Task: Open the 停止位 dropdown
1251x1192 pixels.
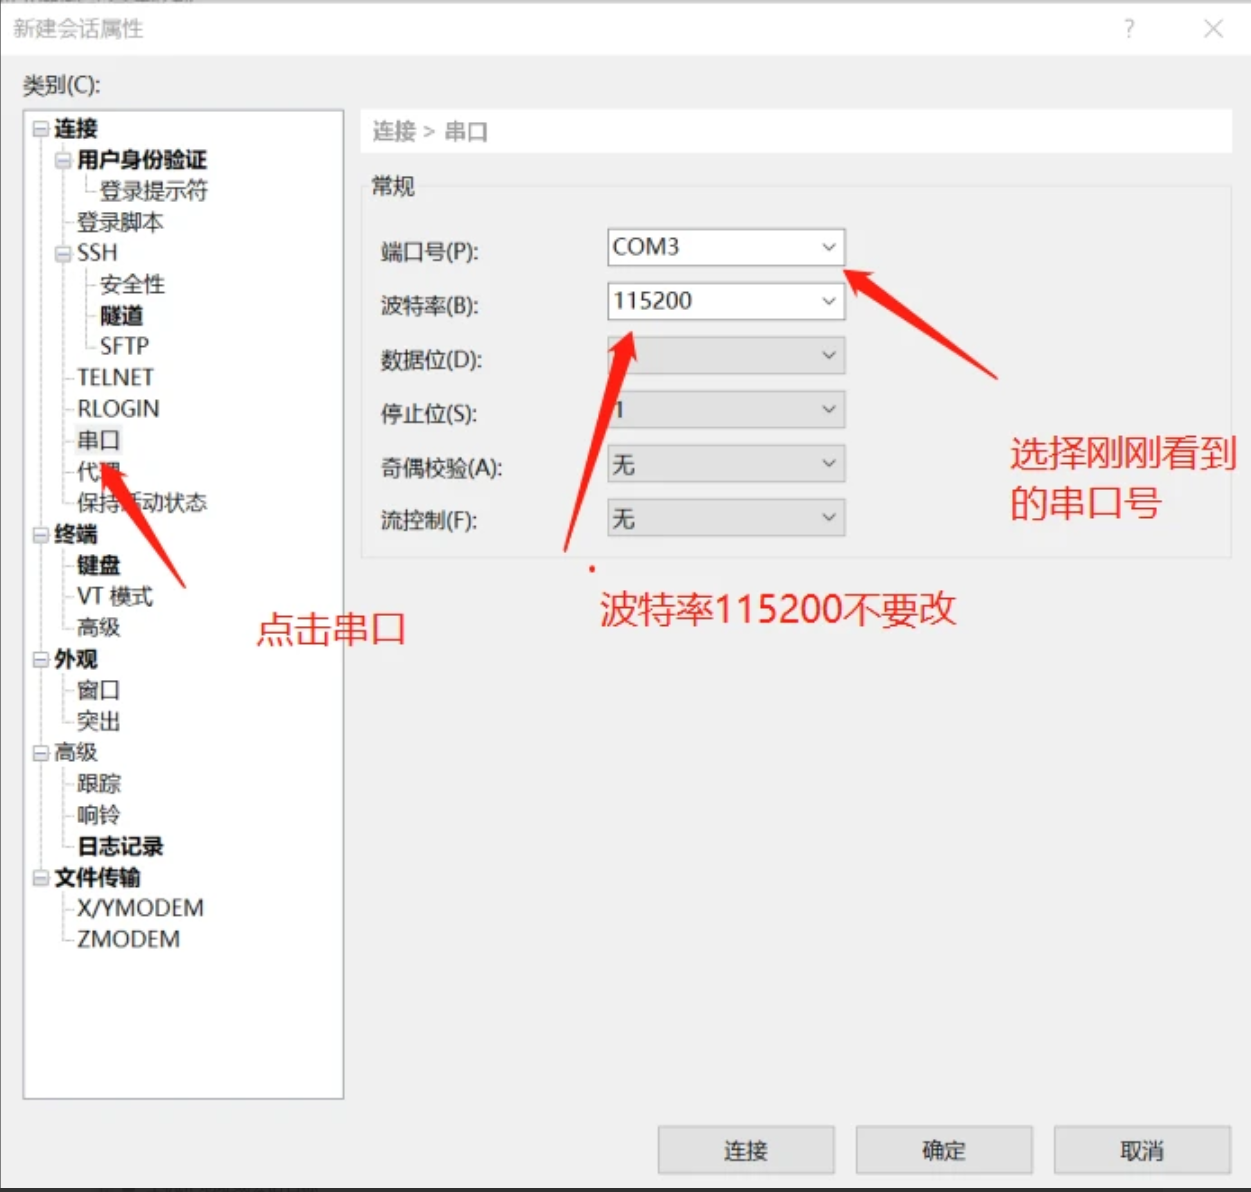Action: (726, 409)
